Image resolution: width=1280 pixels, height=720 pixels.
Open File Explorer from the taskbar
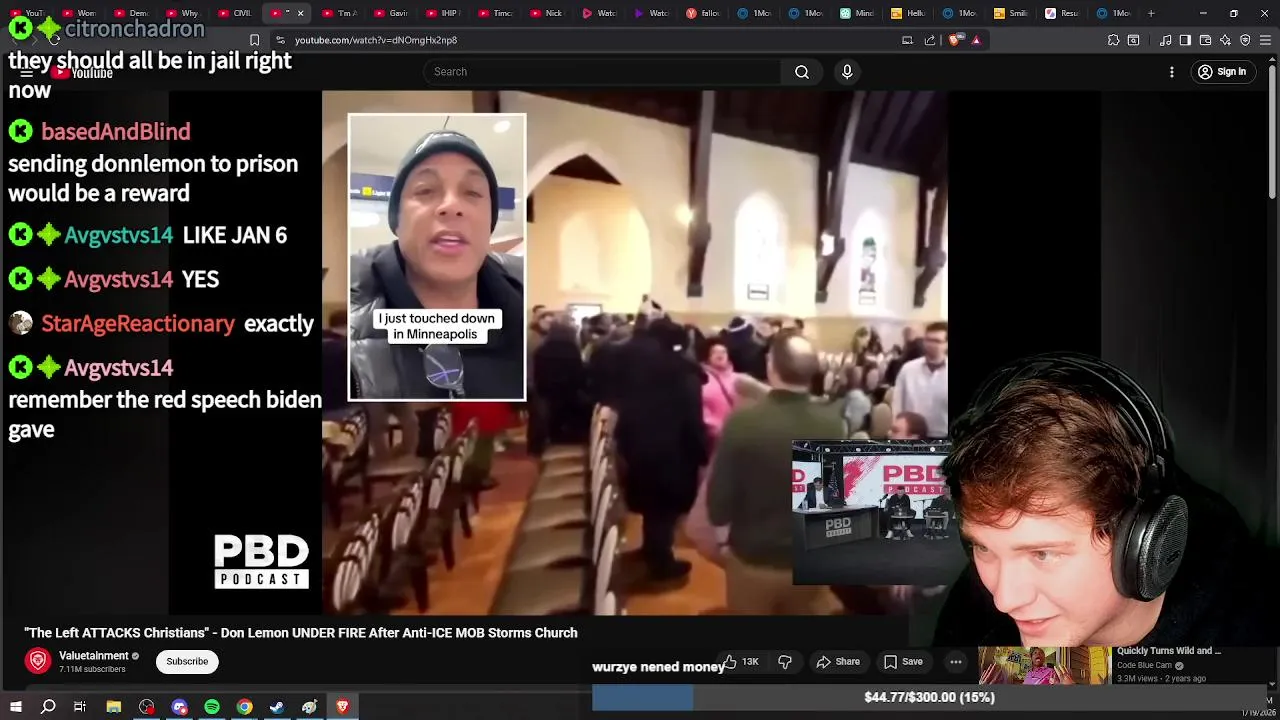click(x=114, y=707)
